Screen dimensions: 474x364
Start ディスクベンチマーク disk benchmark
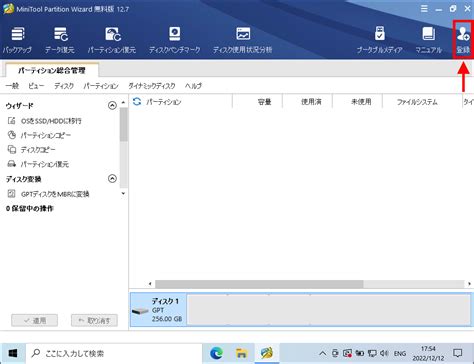click(175, 40)
